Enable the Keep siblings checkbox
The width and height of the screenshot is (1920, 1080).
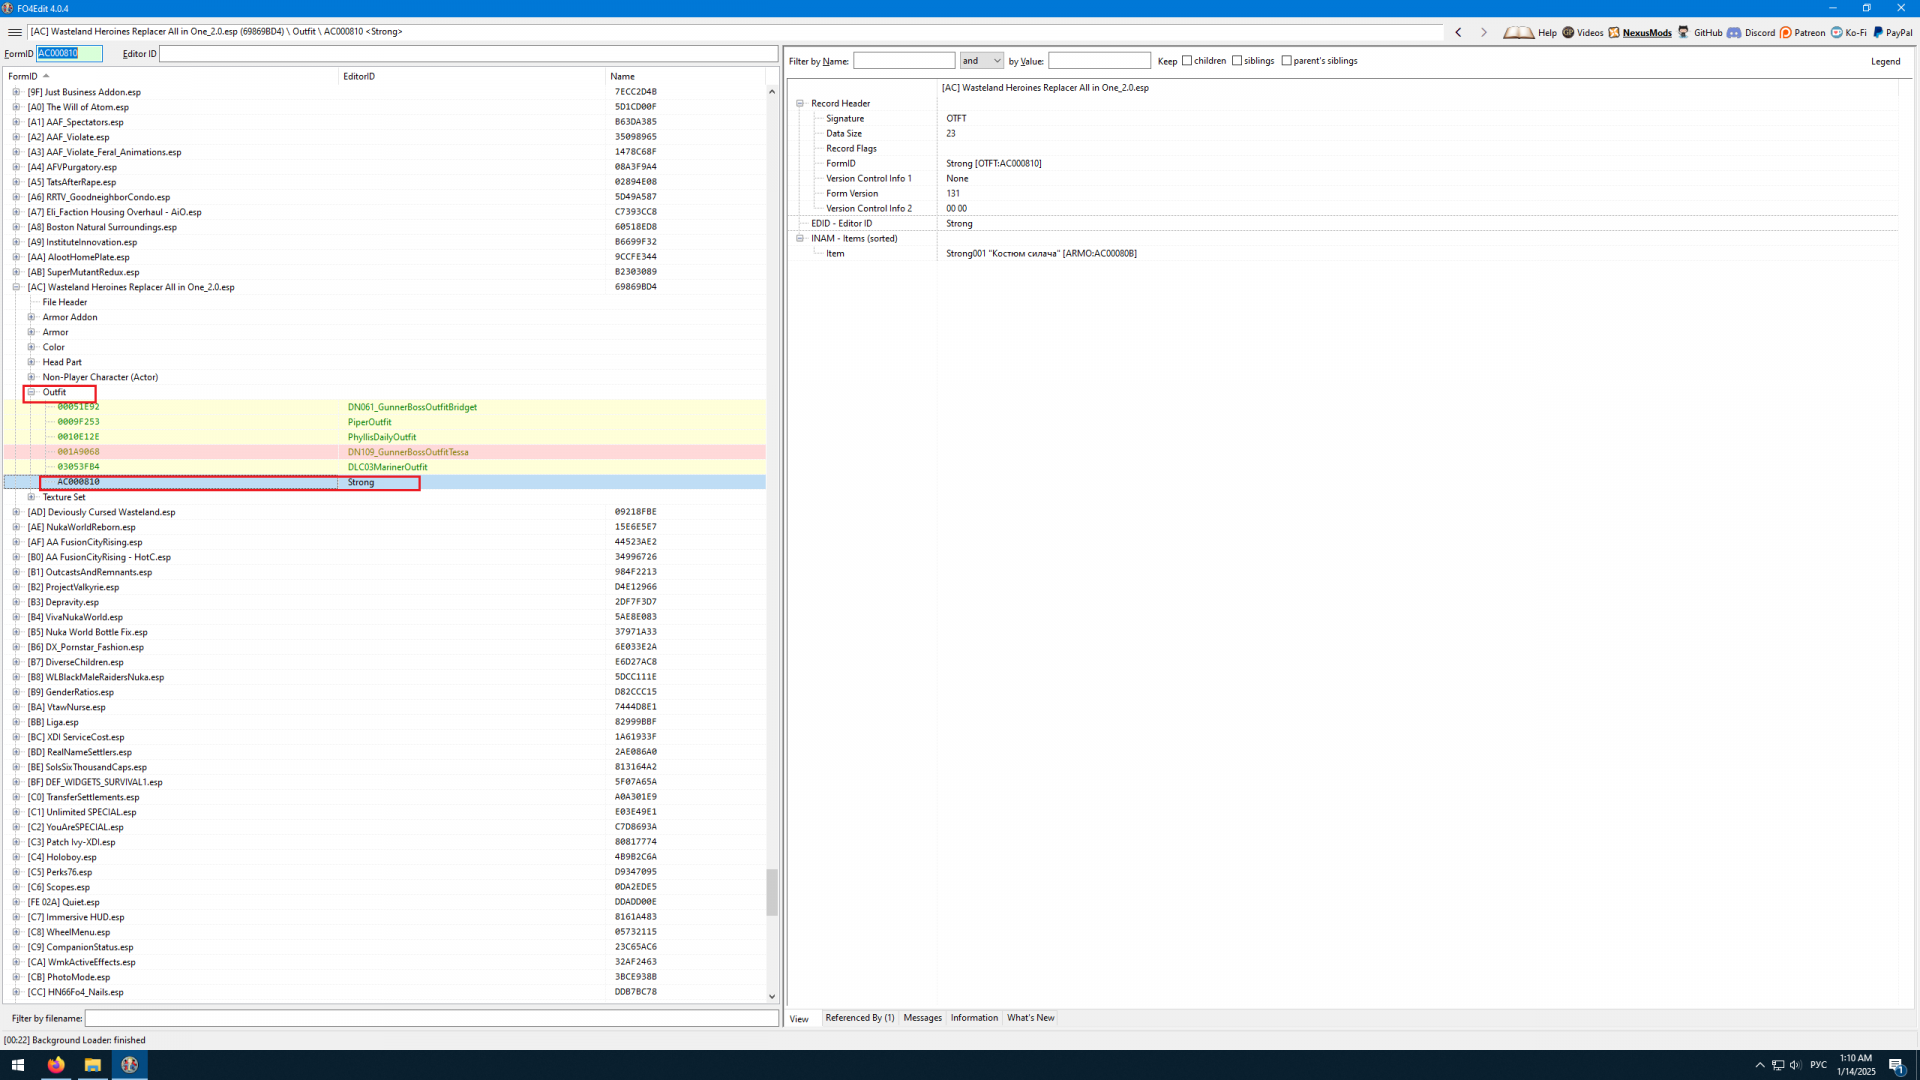[1237, 61]
